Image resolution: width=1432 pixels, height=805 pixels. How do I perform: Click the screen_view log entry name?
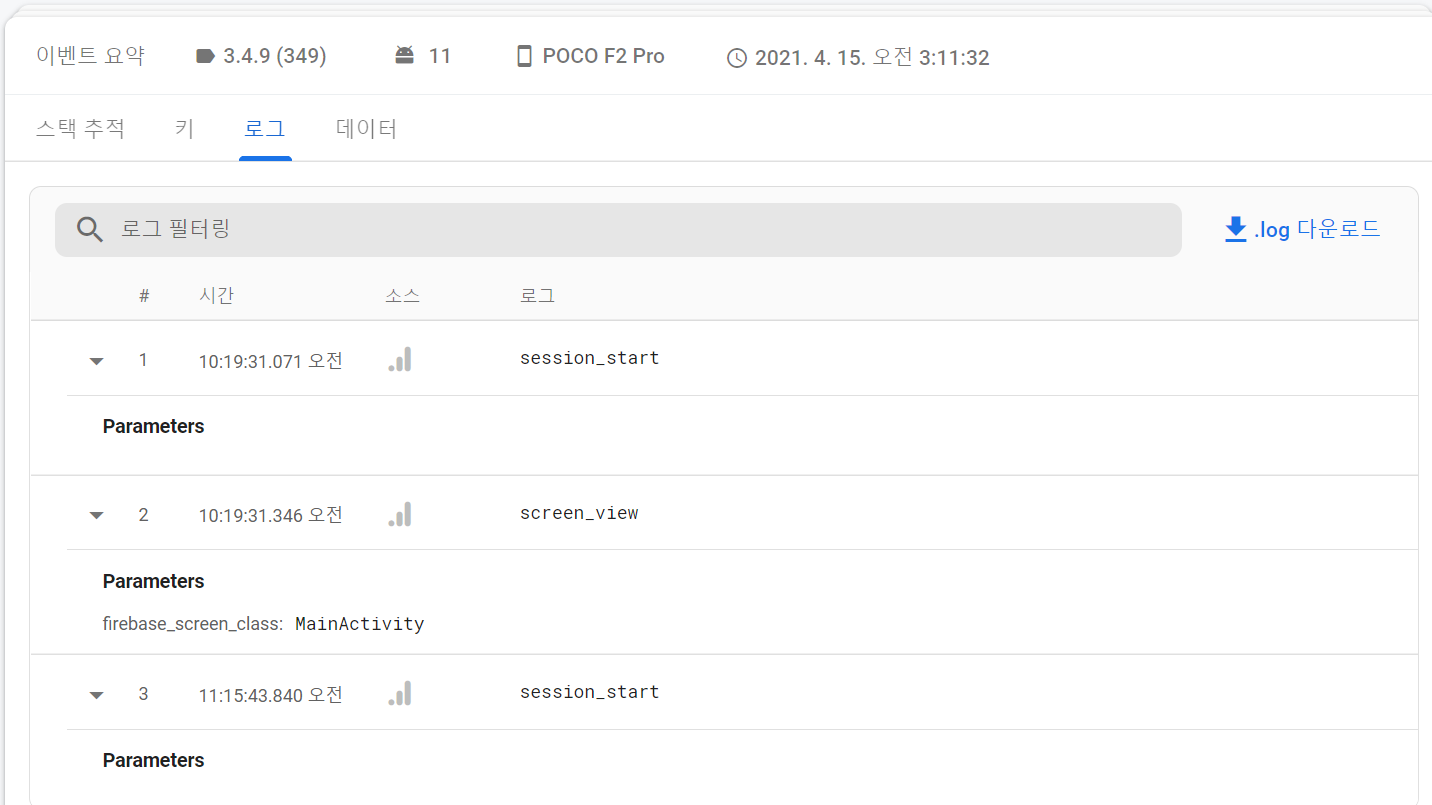point(579,514)
